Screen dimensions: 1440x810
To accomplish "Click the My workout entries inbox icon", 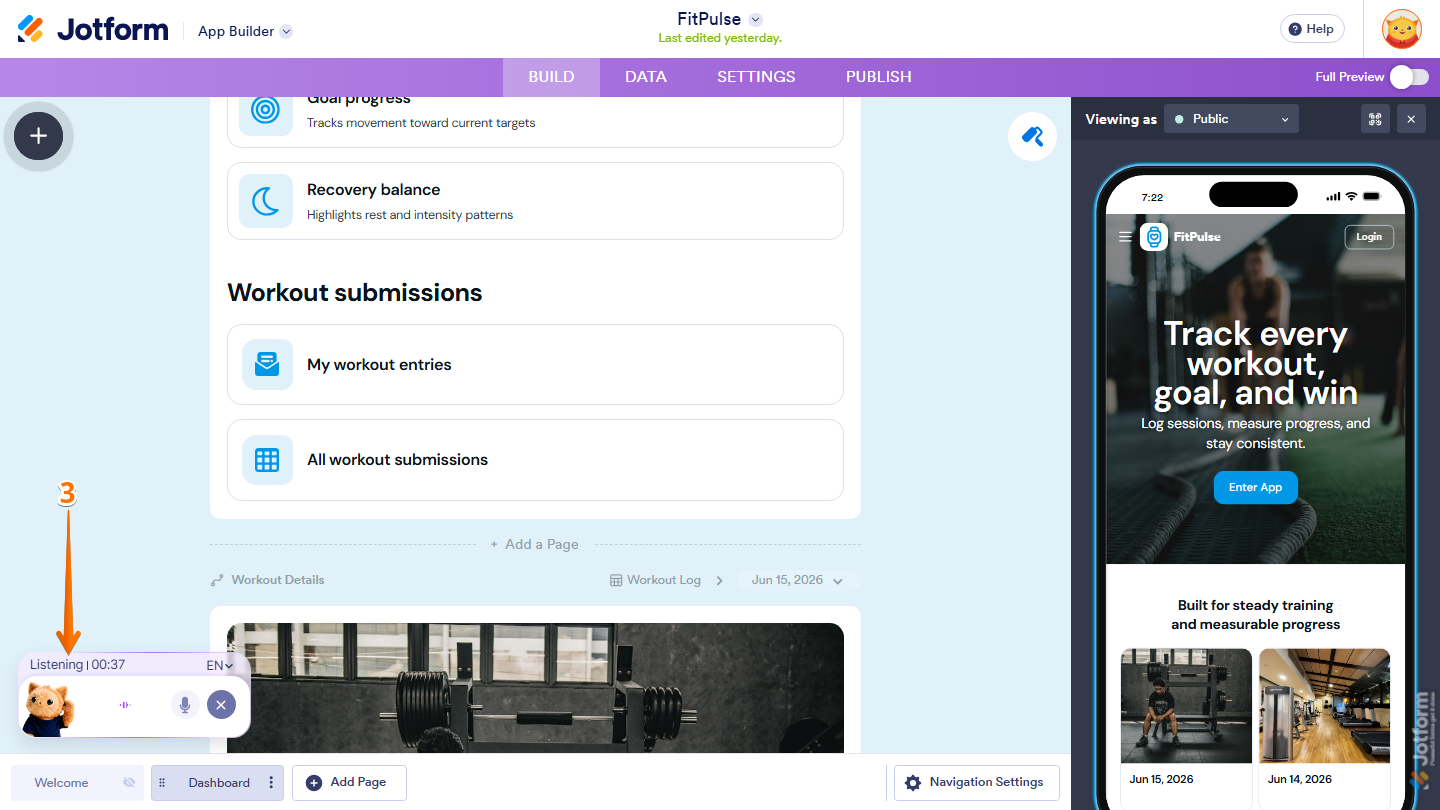I will click(267, 364).
